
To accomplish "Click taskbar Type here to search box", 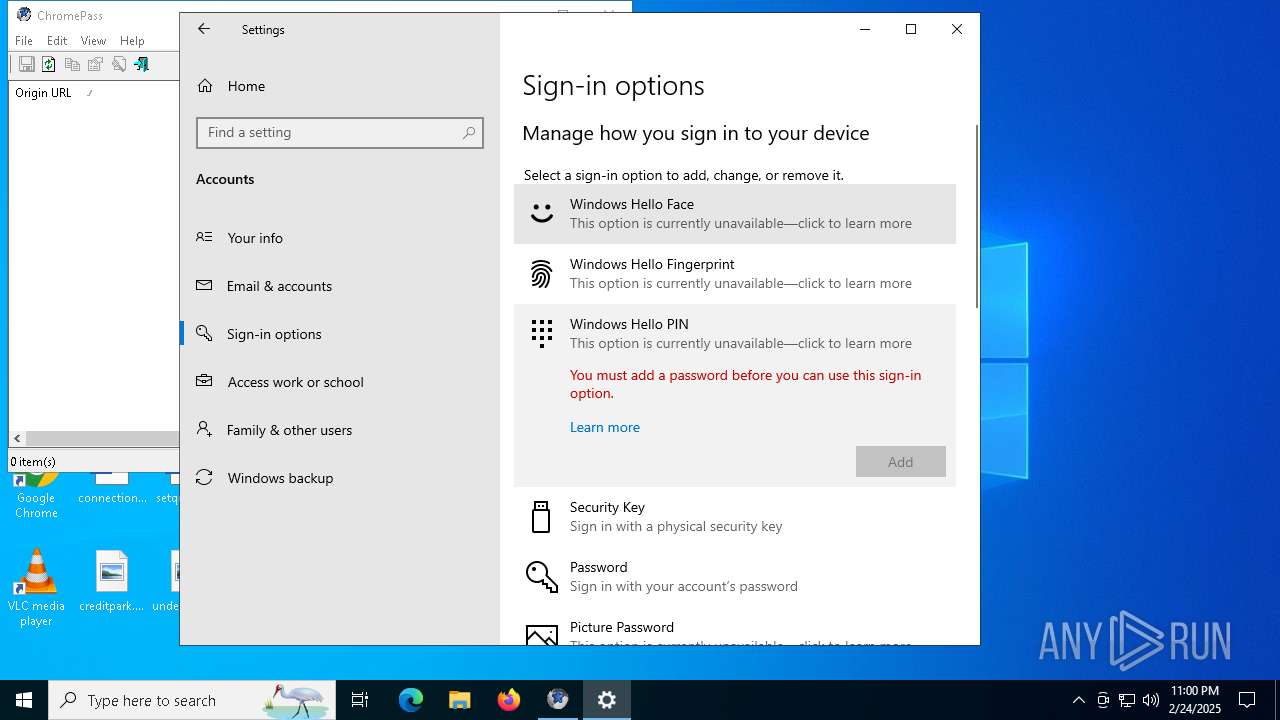I will (x=192, y=700).
